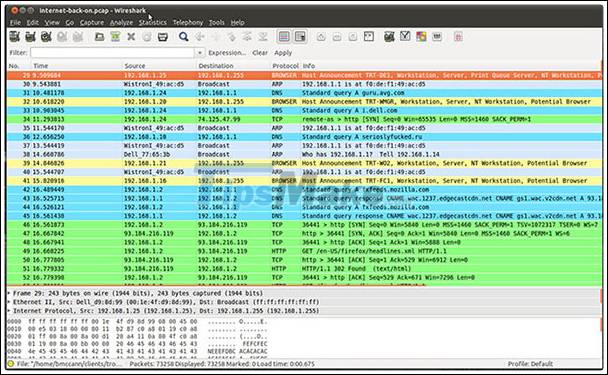
Task: Sort packets by the Time column header
Action: (x=76, y=66)
